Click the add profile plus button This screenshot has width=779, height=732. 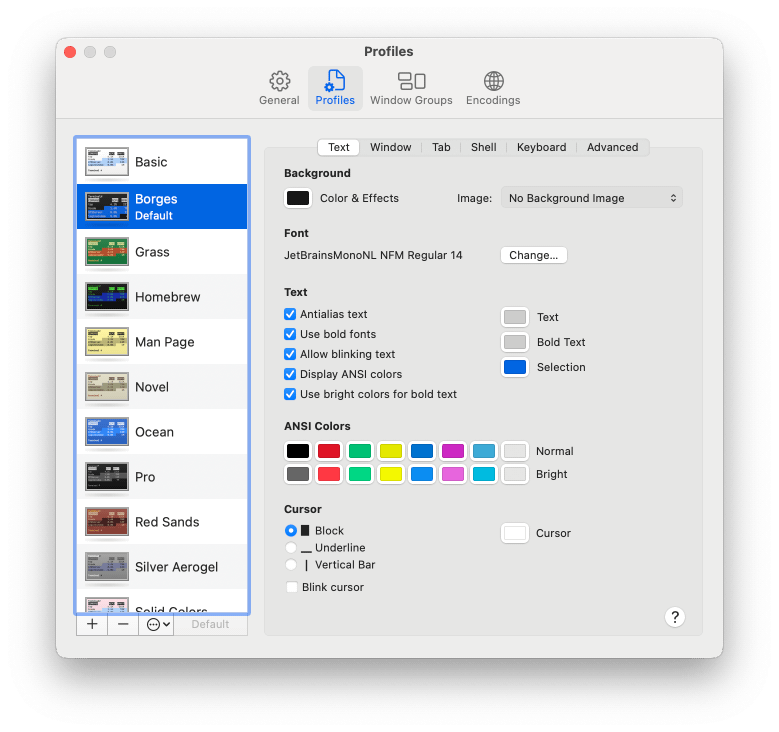92,624
